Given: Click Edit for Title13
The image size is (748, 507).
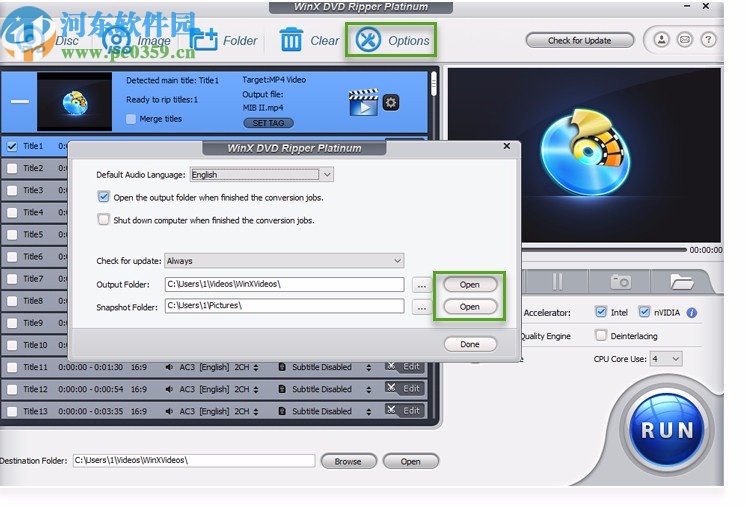Looking at the screenshot, I should click(405, 410).
